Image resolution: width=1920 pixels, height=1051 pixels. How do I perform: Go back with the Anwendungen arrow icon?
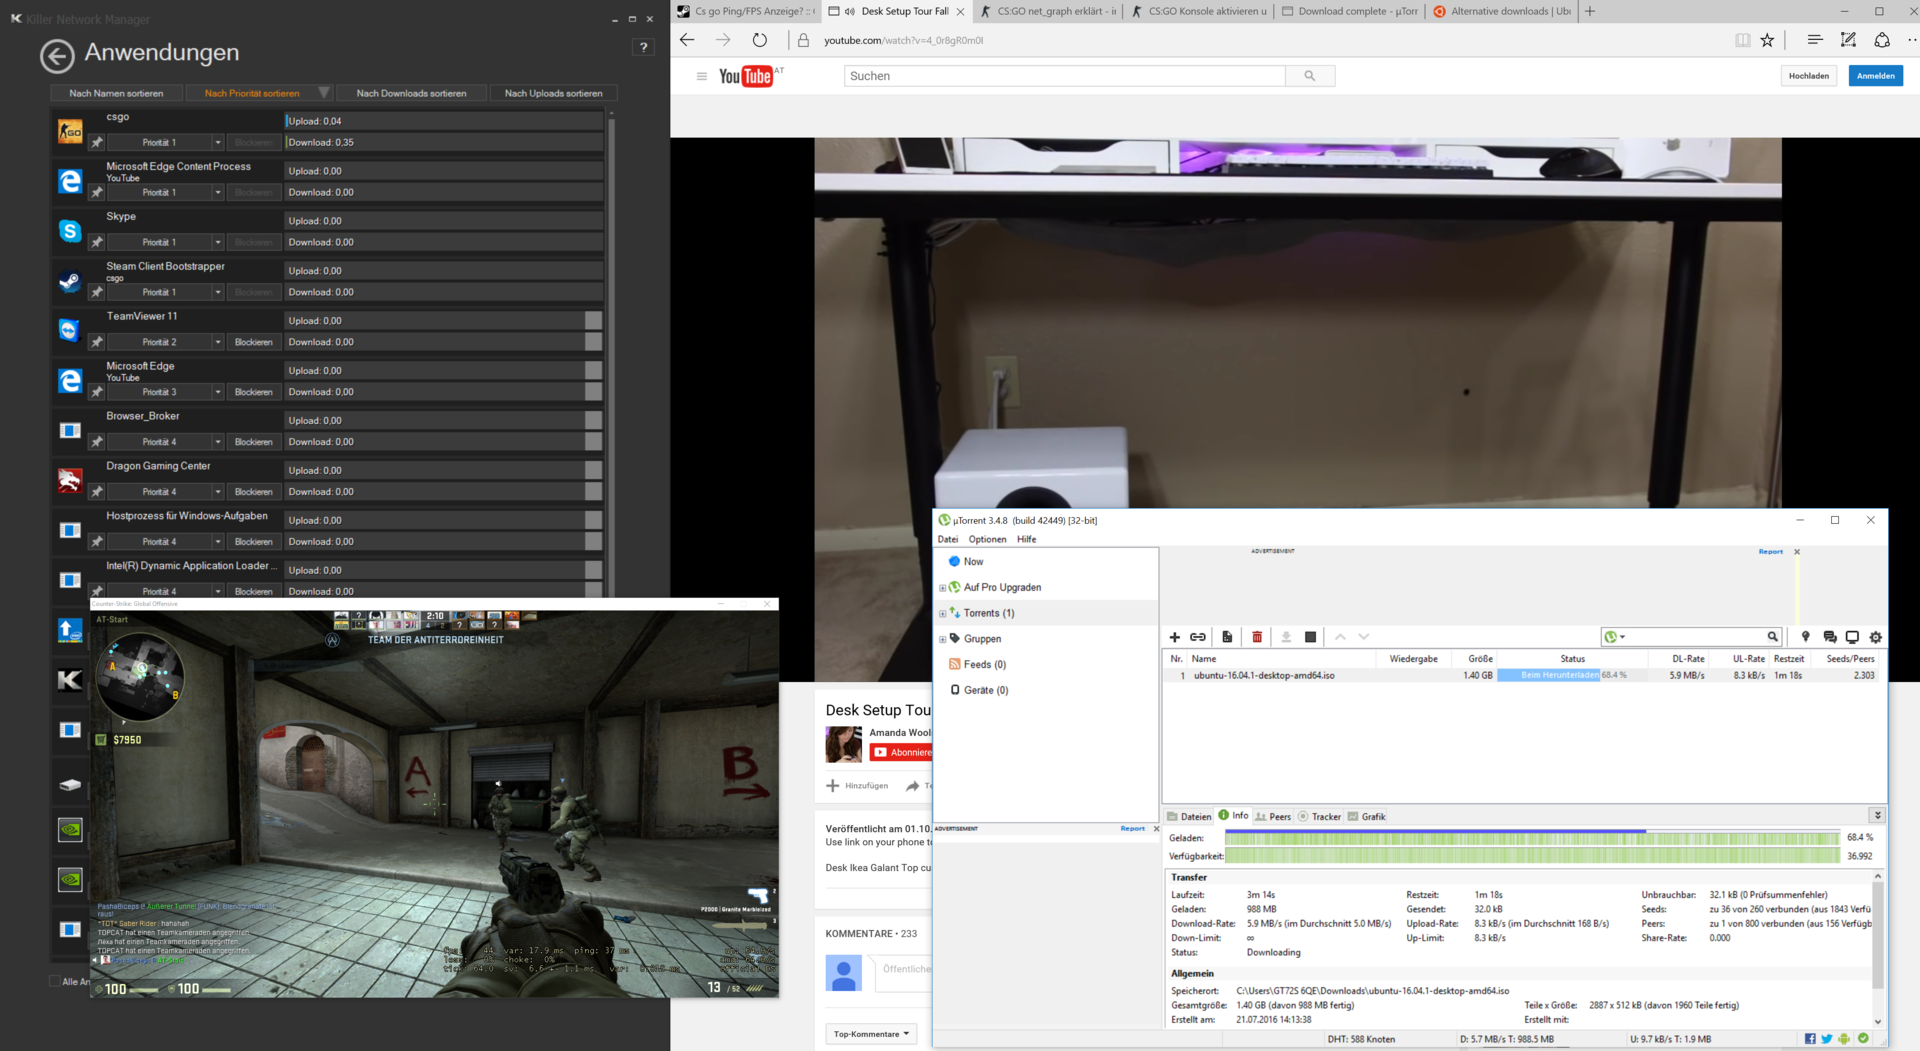pos(57,56)
